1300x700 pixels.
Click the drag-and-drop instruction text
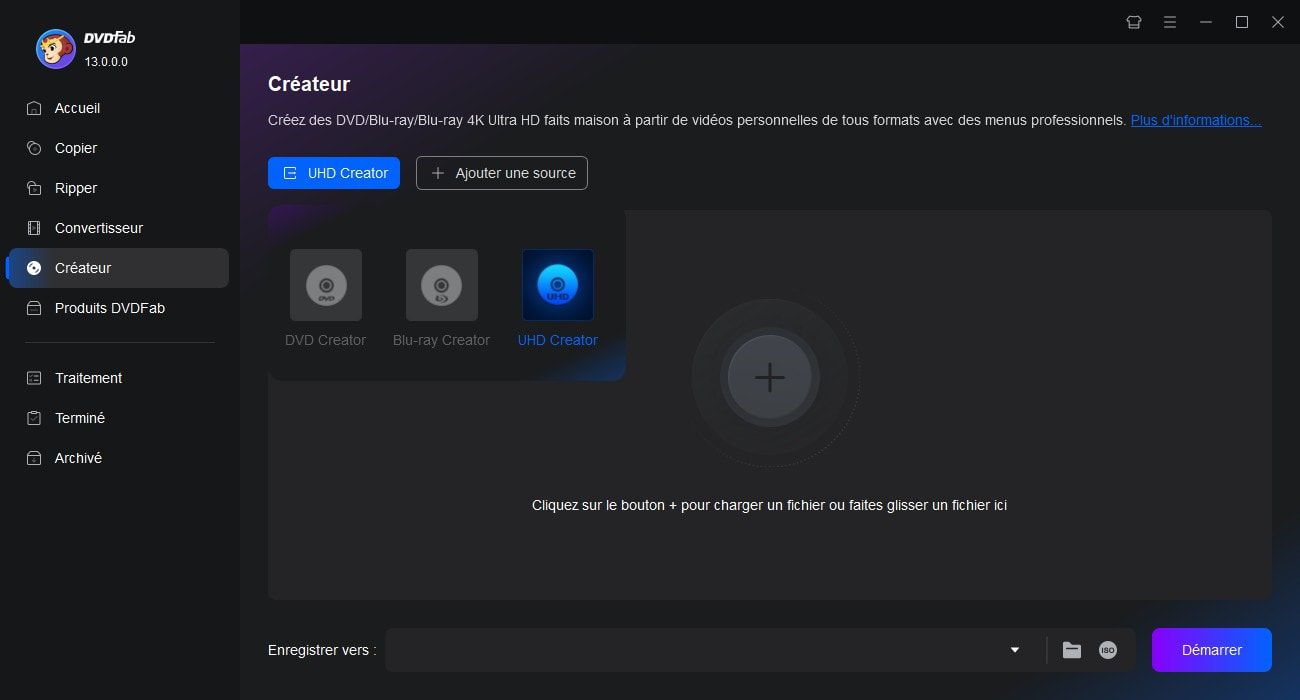769,505
